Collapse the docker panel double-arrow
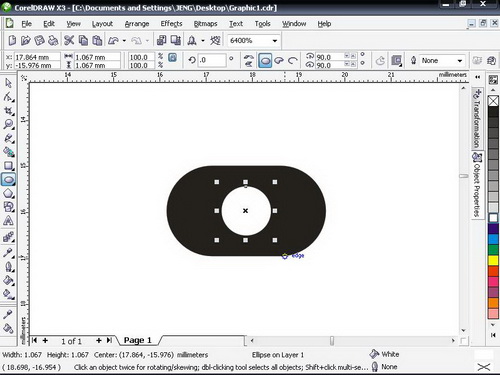This screenshot has height=375, width=500. [x=478, y=77]
